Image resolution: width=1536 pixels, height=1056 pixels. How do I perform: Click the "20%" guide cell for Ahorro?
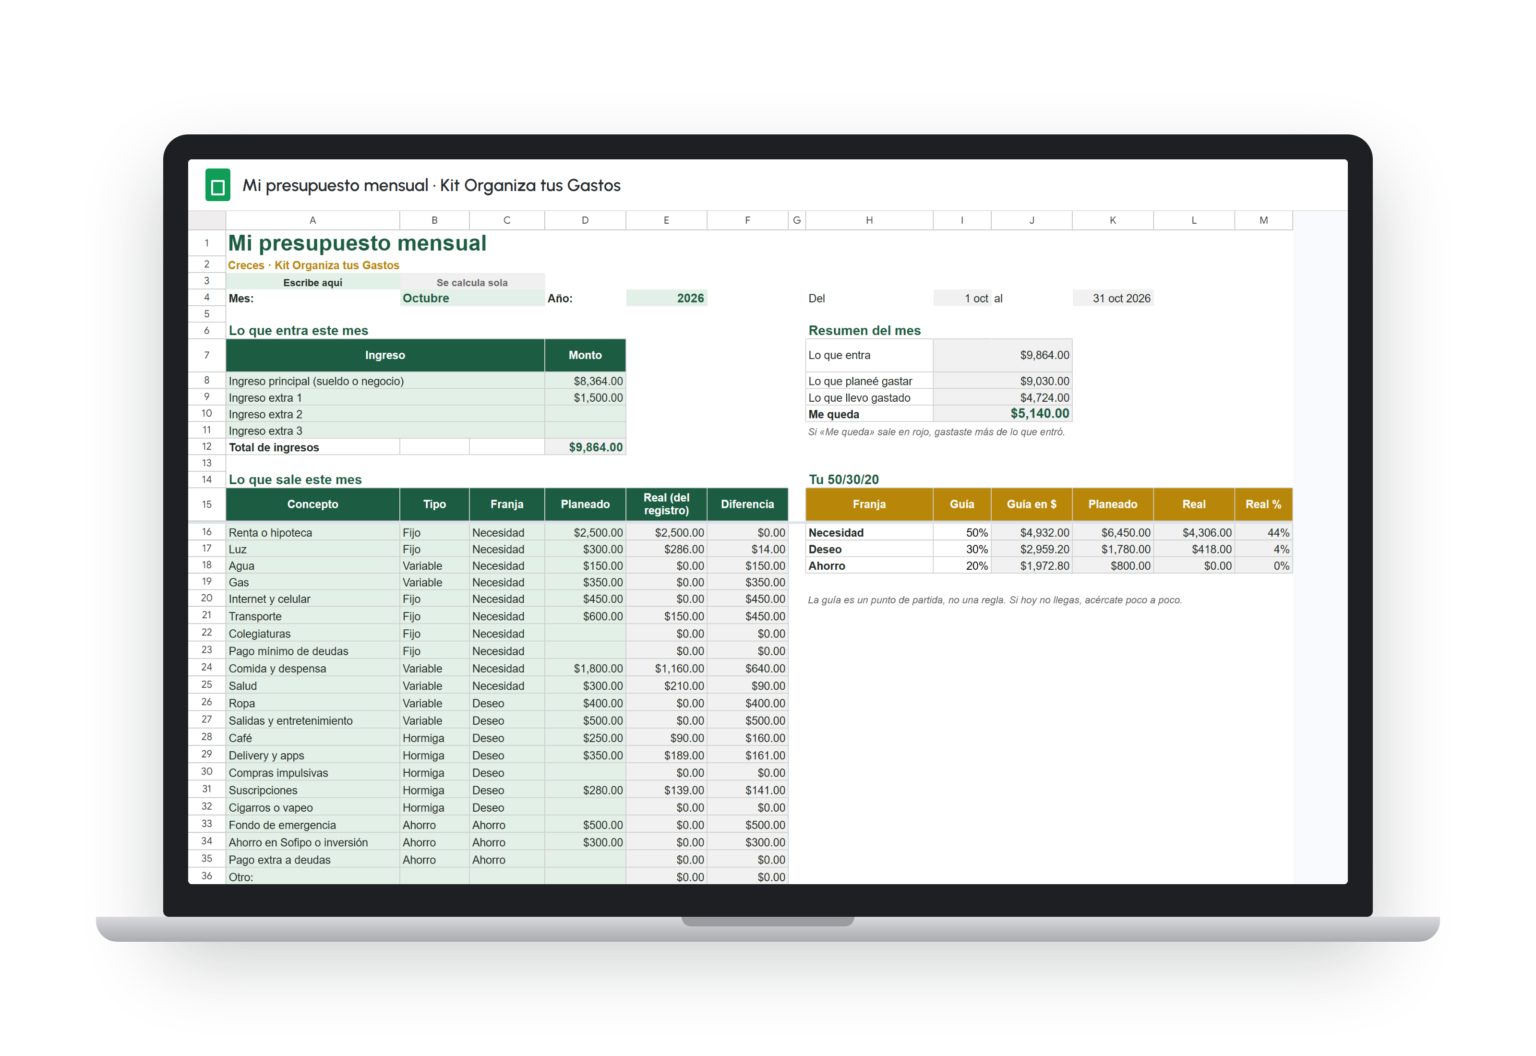tap(962, 566)
